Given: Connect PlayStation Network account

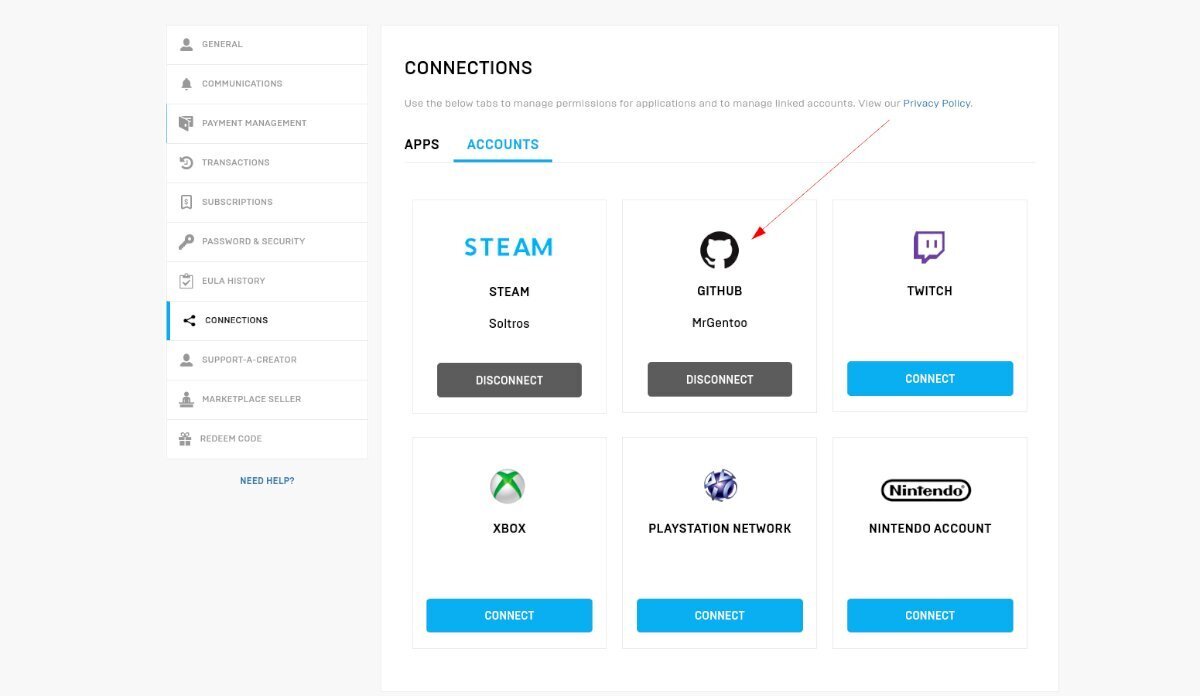Looking at the screenshot, I should (720, 616).
